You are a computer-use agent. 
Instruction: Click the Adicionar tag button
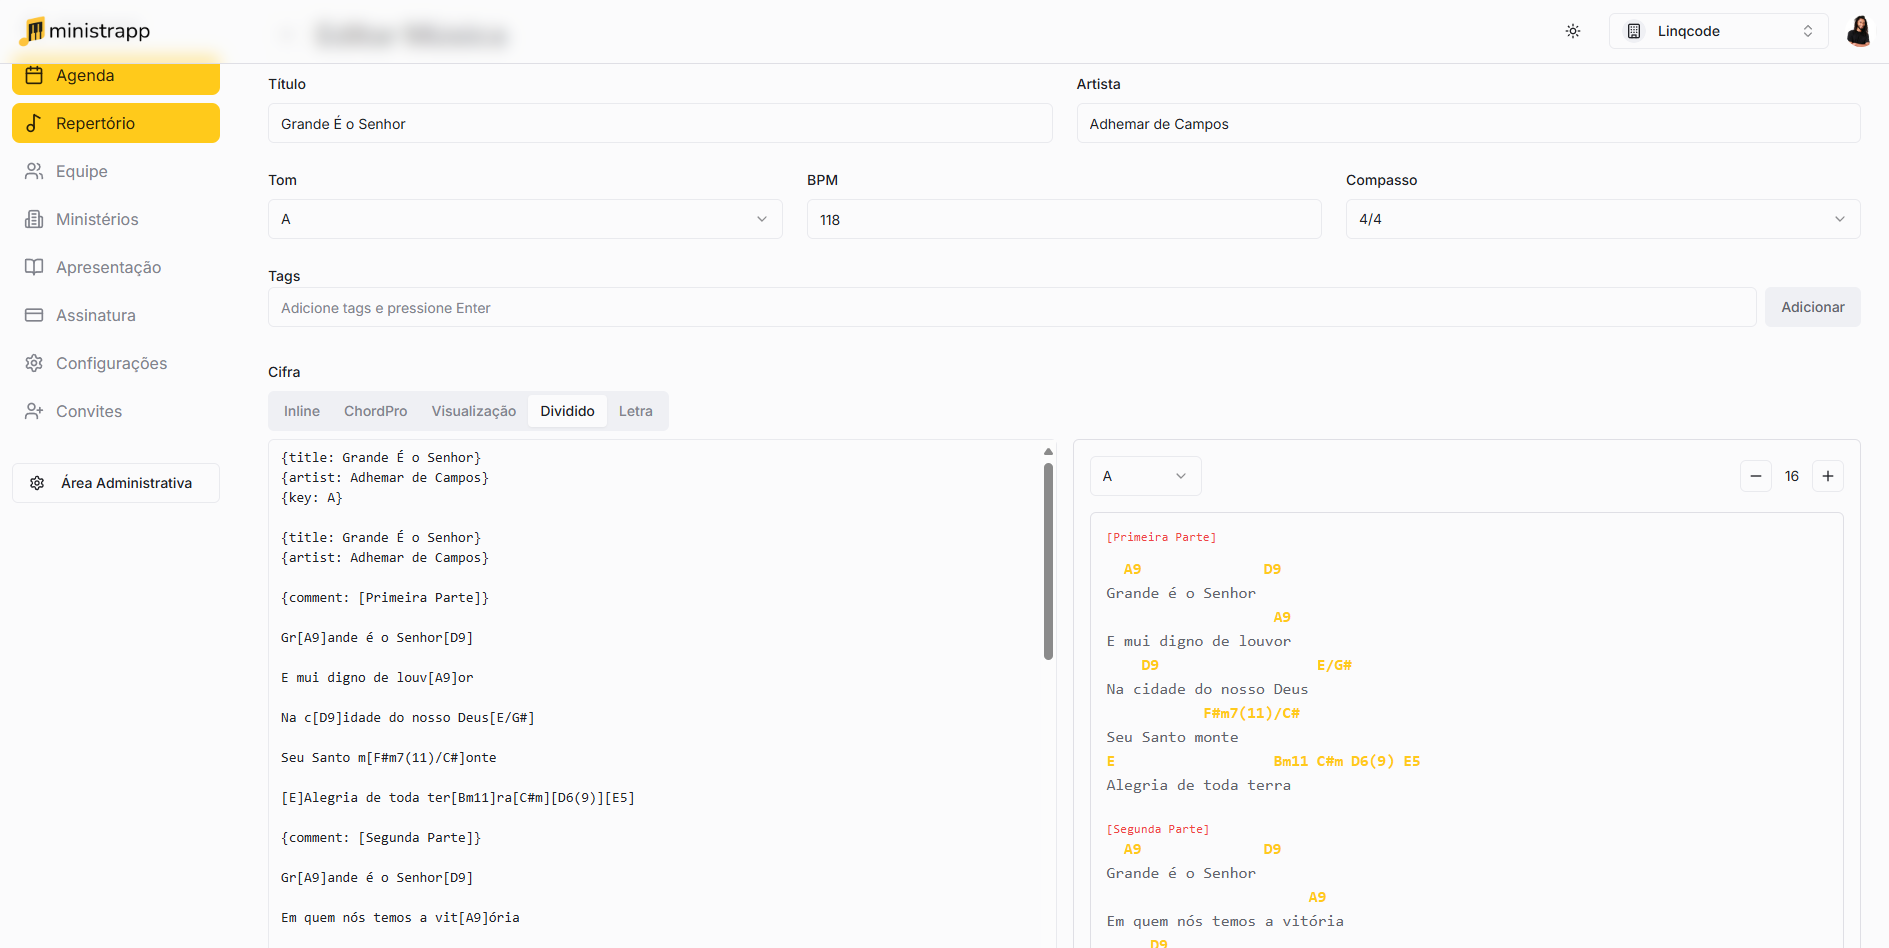coord(1811,307)
